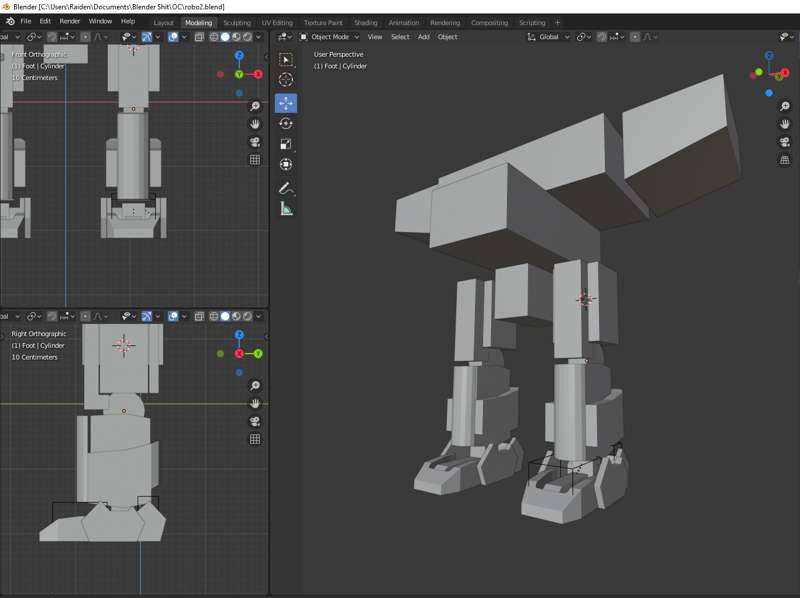
Task: Switch to the UV Editing workspace tab
Action: click(277, 22)
